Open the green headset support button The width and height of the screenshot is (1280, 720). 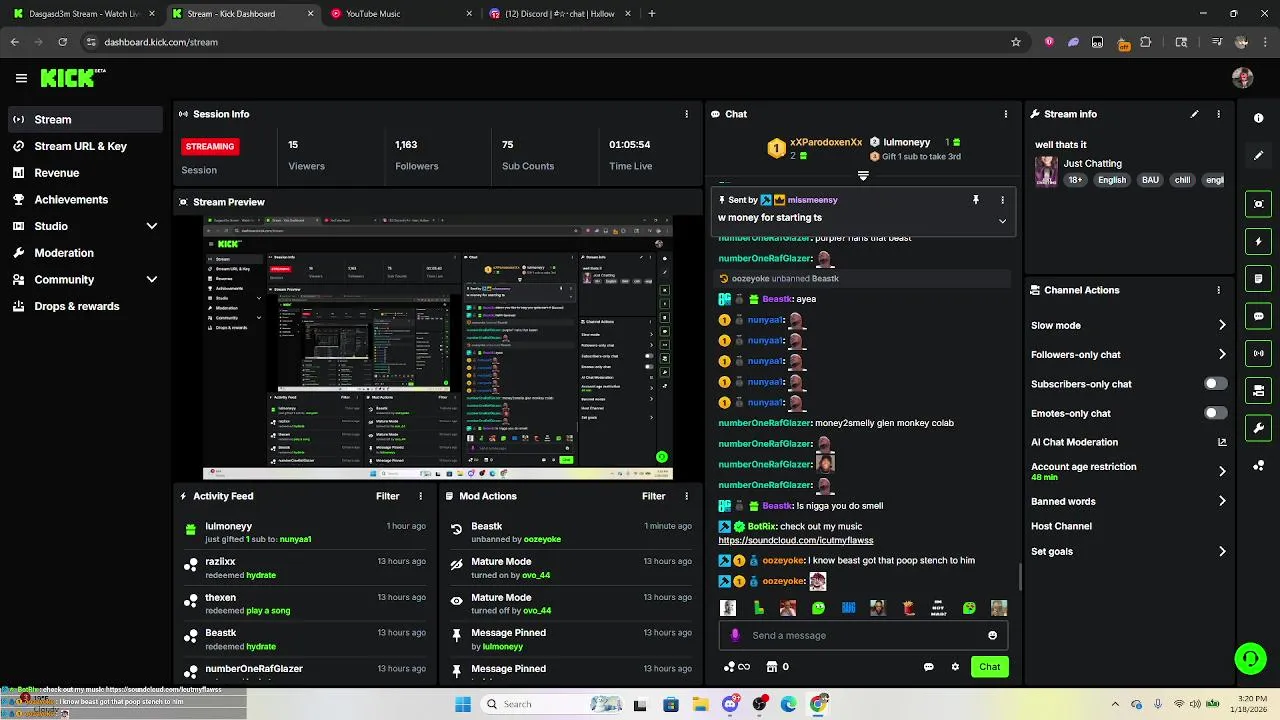coord(1250,658)
